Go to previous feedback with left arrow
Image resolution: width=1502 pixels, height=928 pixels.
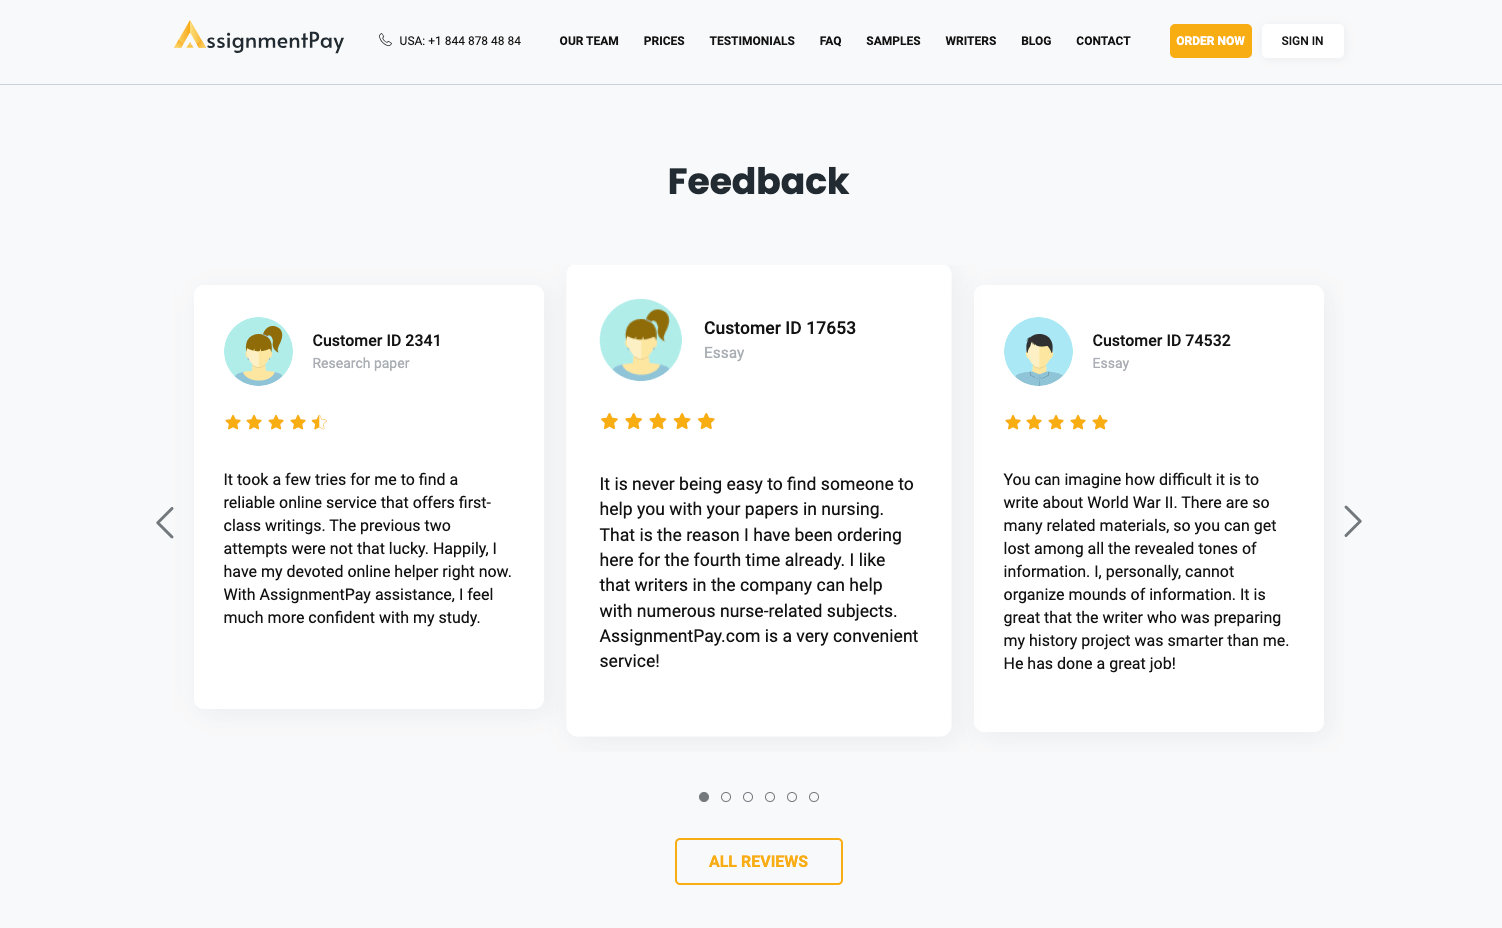pyautogui.click(x=165, y=522)
